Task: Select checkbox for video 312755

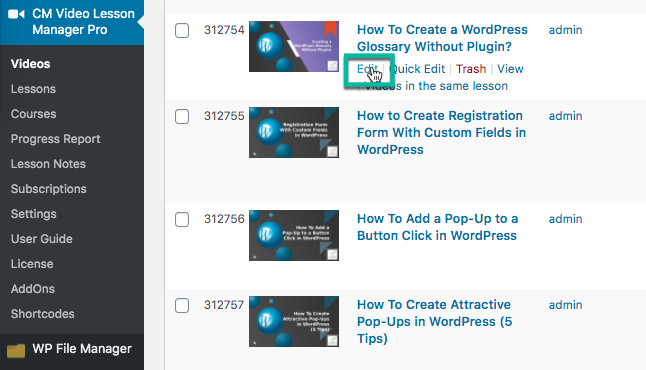Action: pyautogui.click(x=182, y=117)
